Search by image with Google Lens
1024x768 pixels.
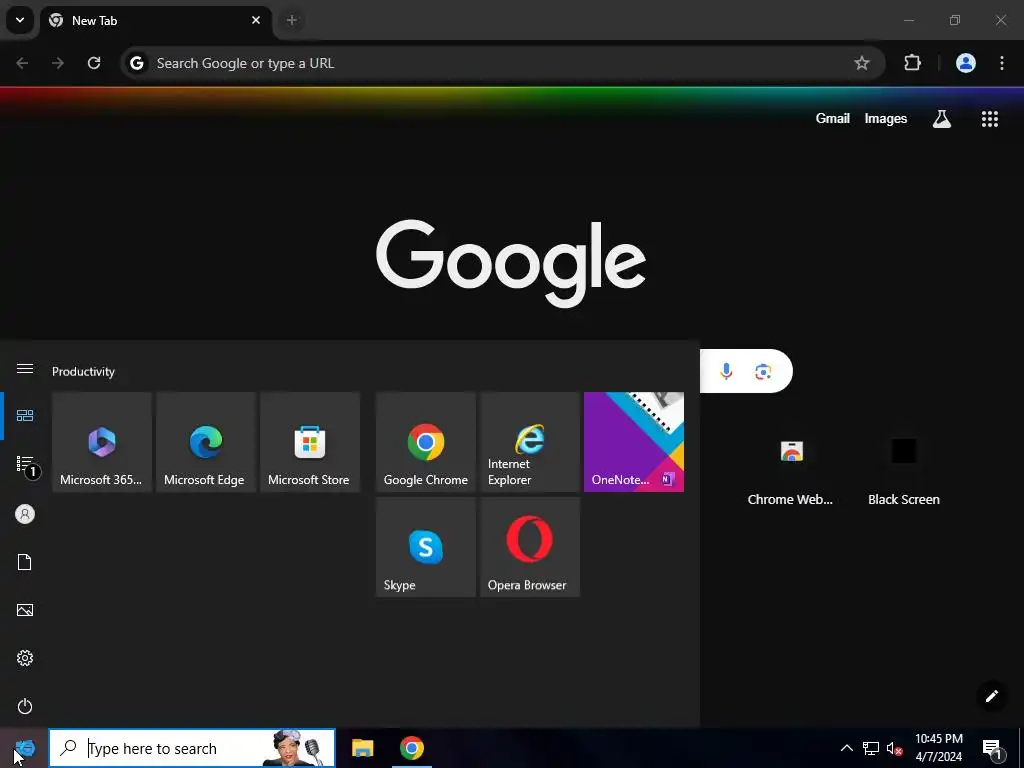(x=763, y=372)
